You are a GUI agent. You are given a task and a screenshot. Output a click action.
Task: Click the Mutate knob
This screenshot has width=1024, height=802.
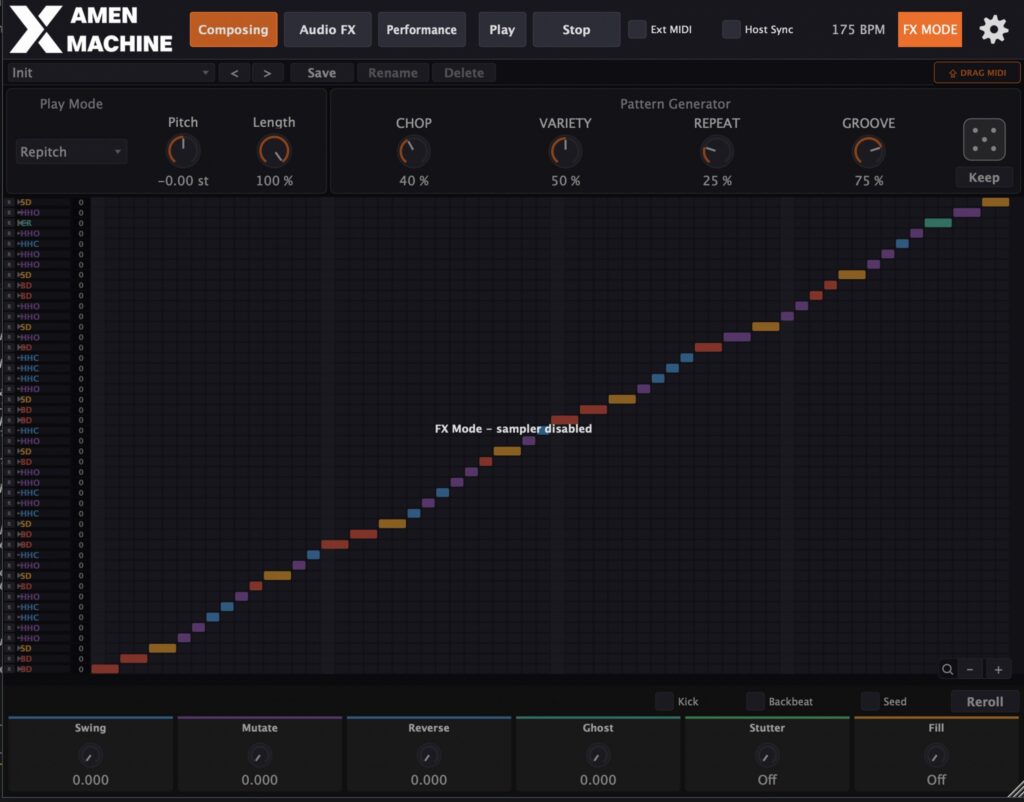click(259, 756)
